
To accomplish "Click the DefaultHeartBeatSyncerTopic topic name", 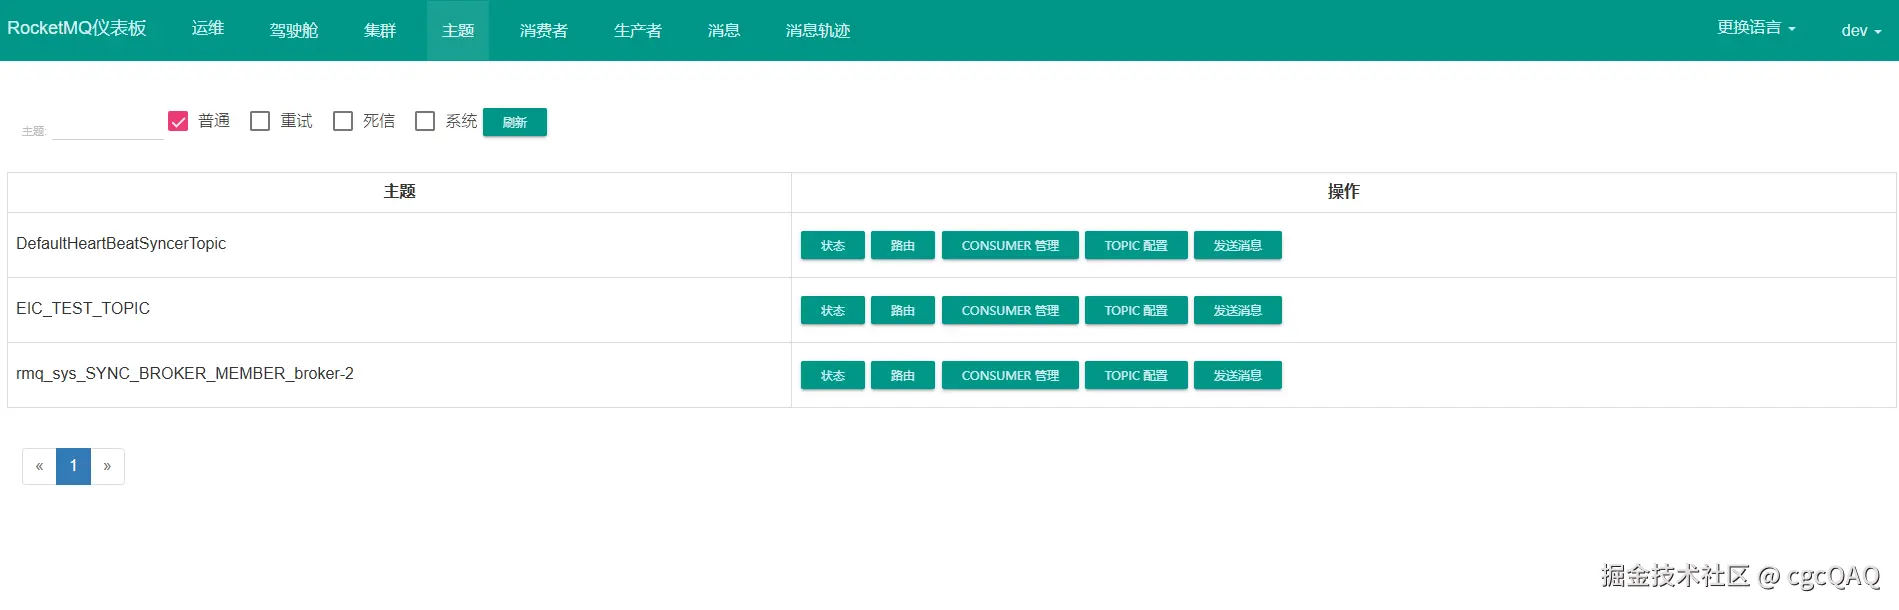I will (121, 244).
